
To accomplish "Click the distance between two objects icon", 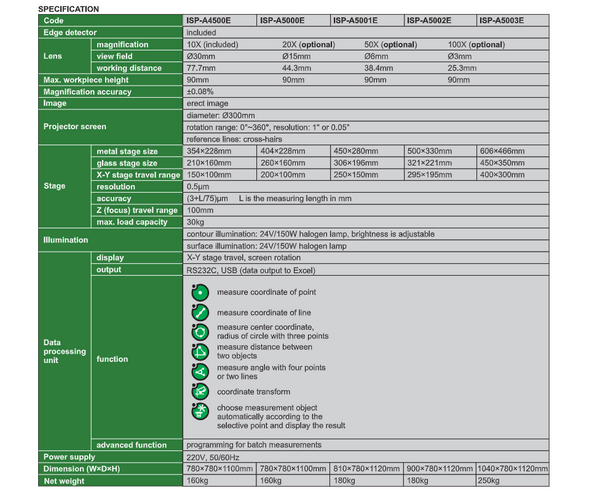I will pos(200,352).
